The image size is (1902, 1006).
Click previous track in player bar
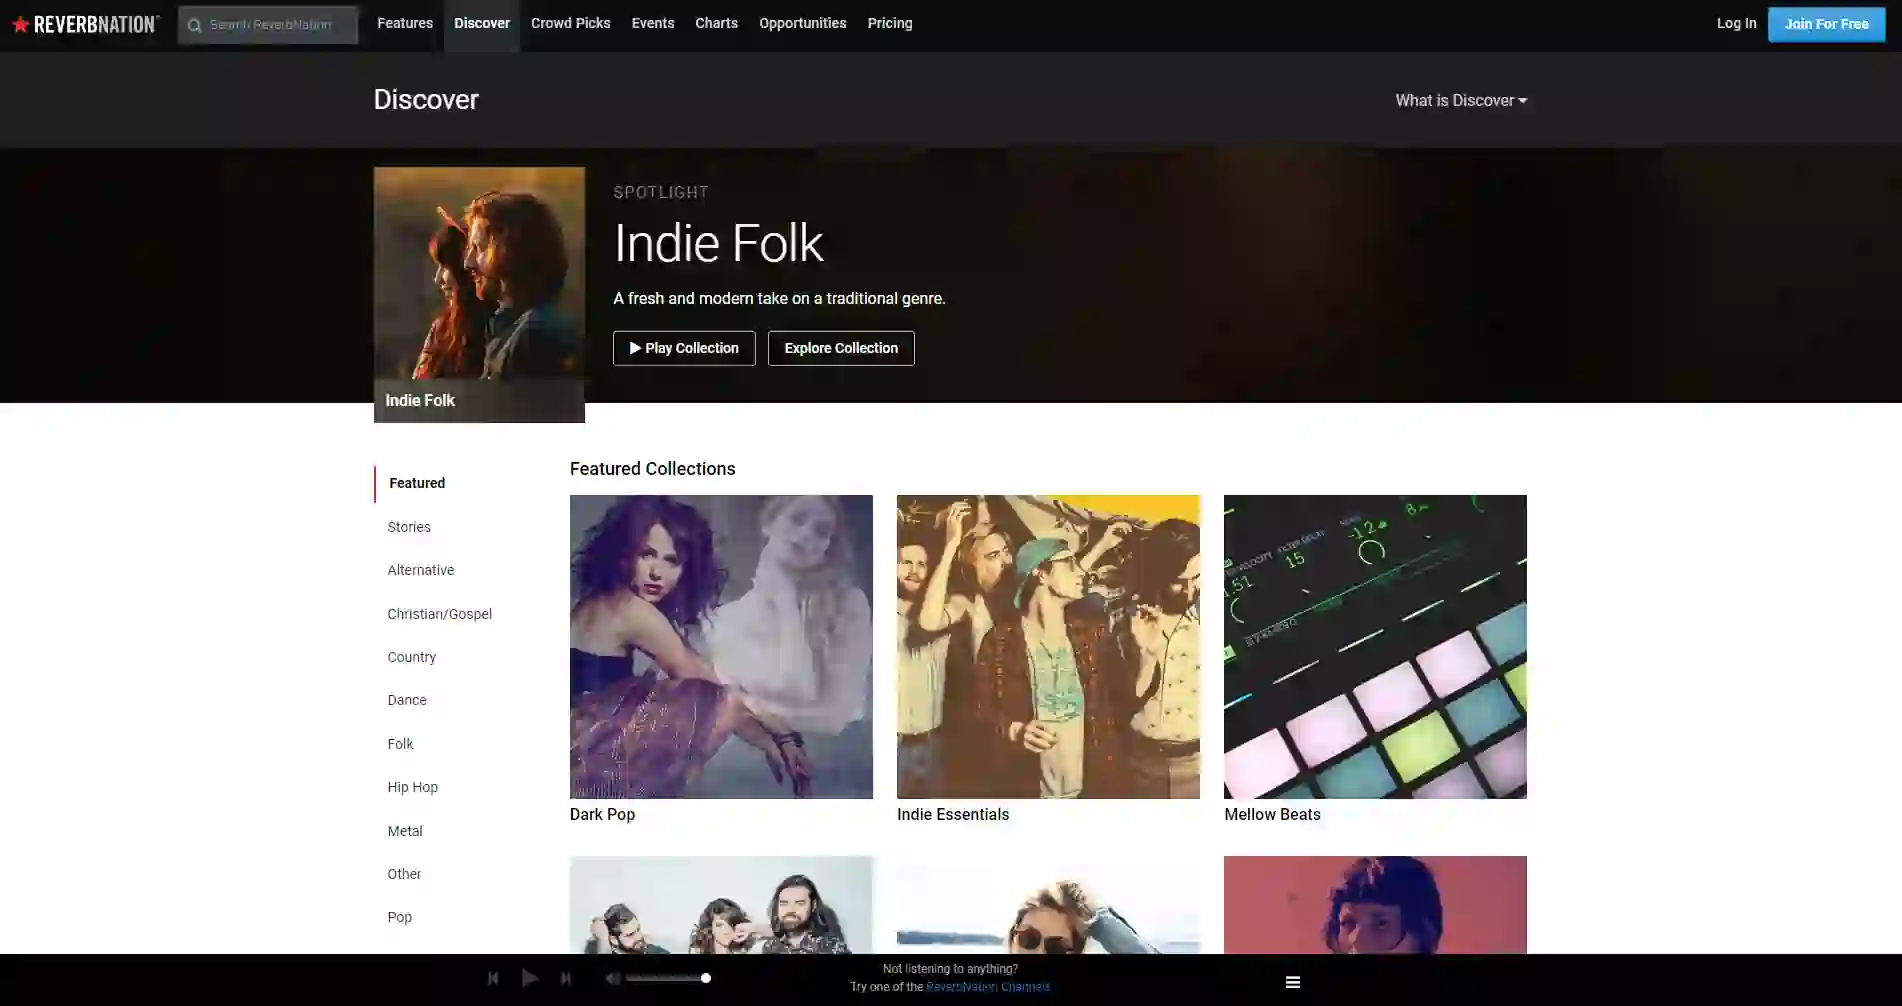(x=493, y=978)
